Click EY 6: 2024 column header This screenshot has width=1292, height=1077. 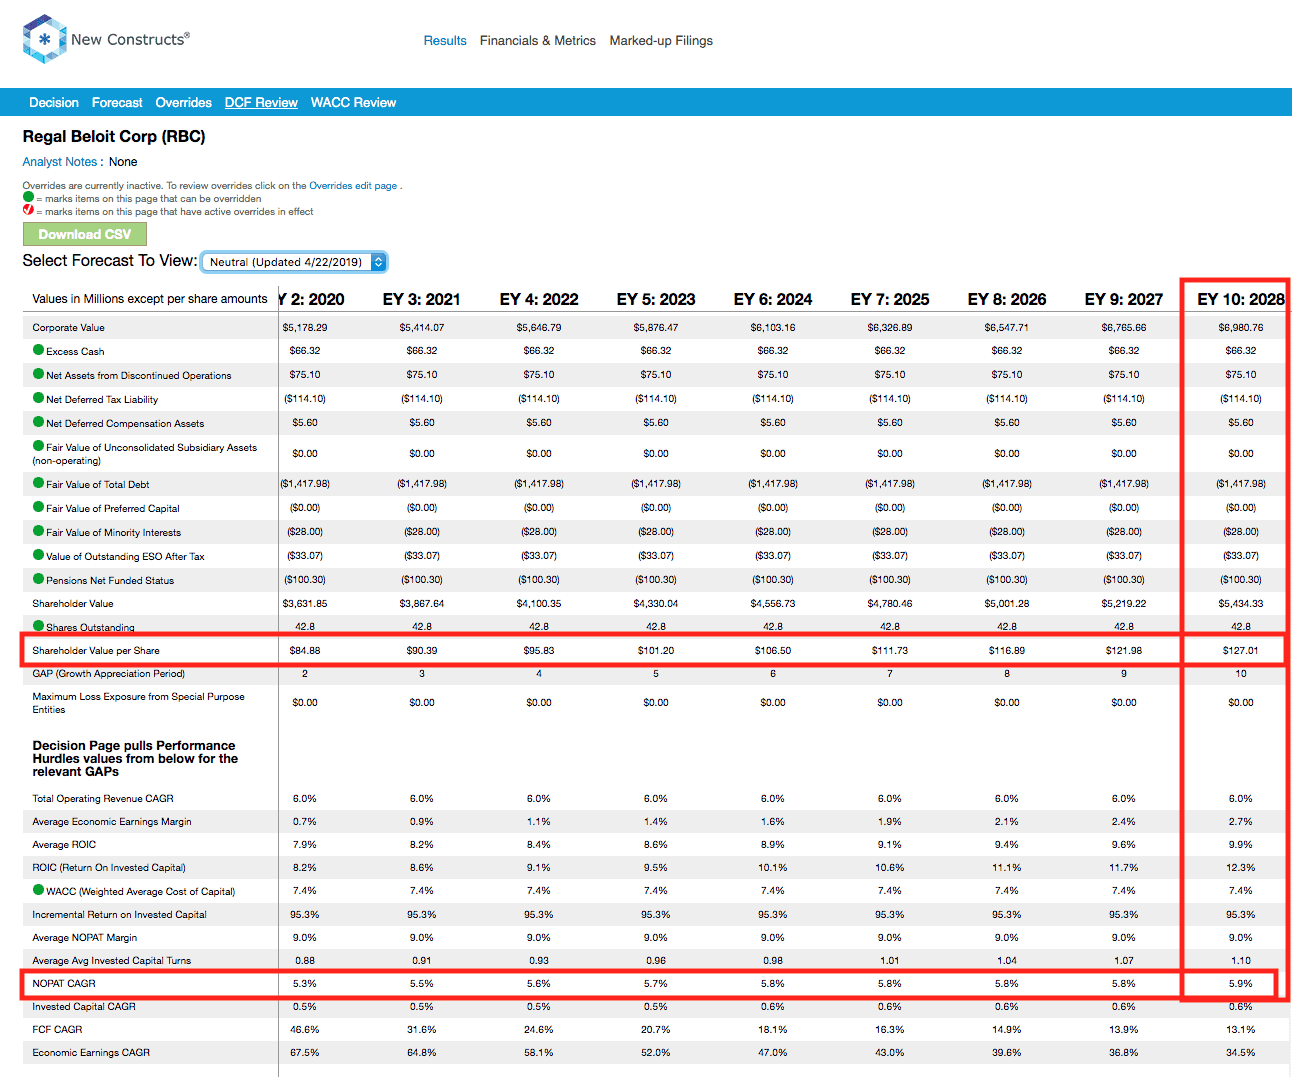click(773, 299)
